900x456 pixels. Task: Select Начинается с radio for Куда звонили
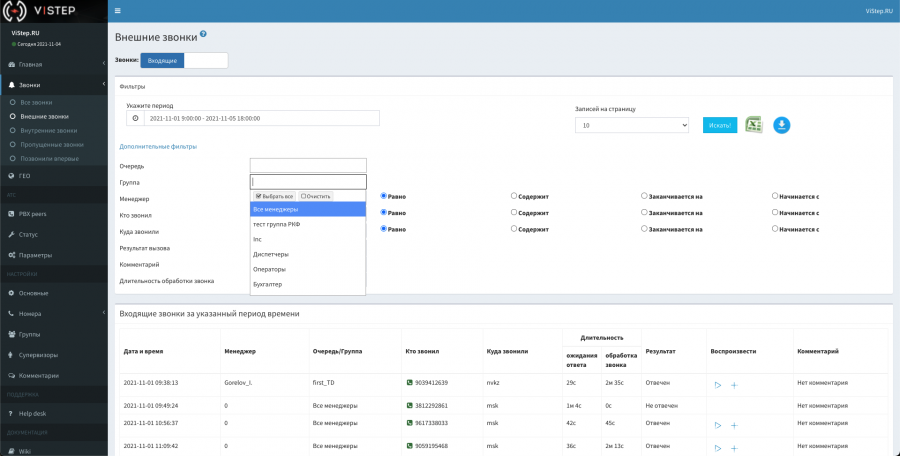click(775, 228)
